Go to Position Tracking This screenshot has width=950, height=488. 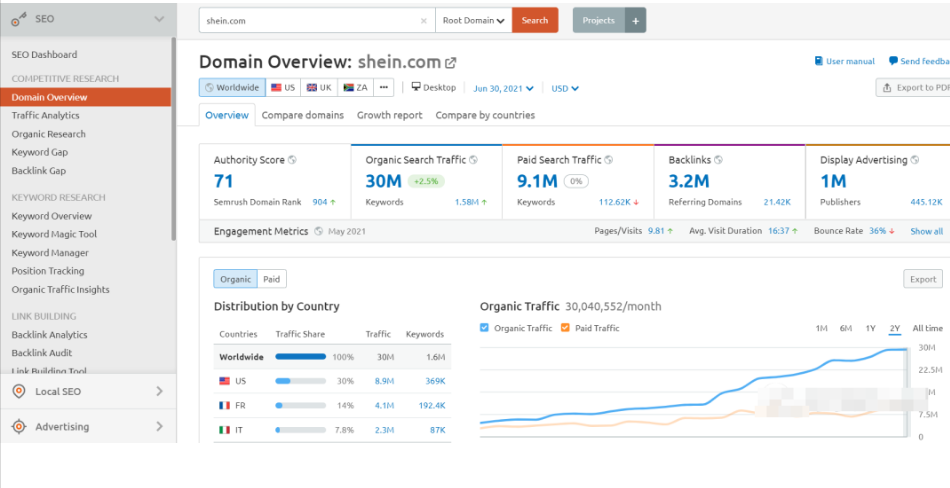coord(48,271)
